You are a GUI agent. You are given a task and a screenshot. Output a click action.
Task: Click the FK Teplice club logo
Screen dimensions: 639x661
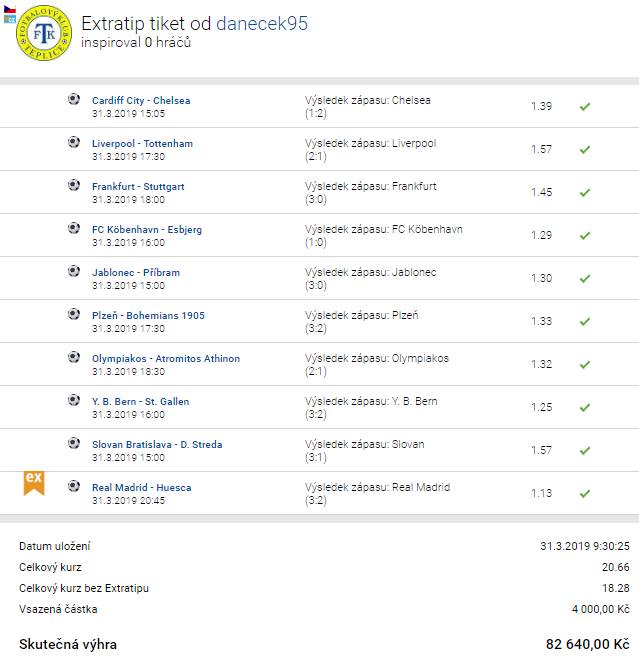44,33
